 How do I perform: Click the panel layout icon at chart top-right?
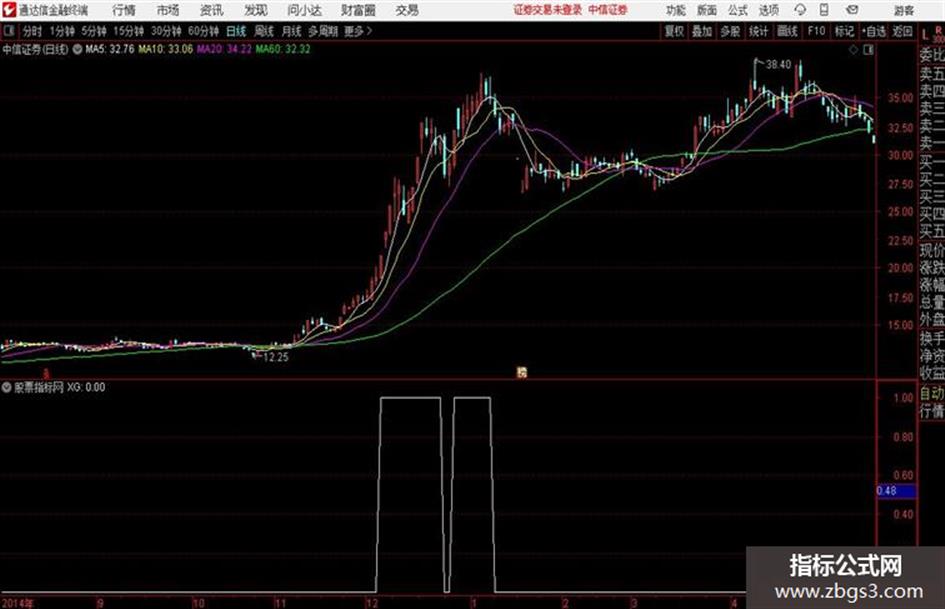point(868,50)
